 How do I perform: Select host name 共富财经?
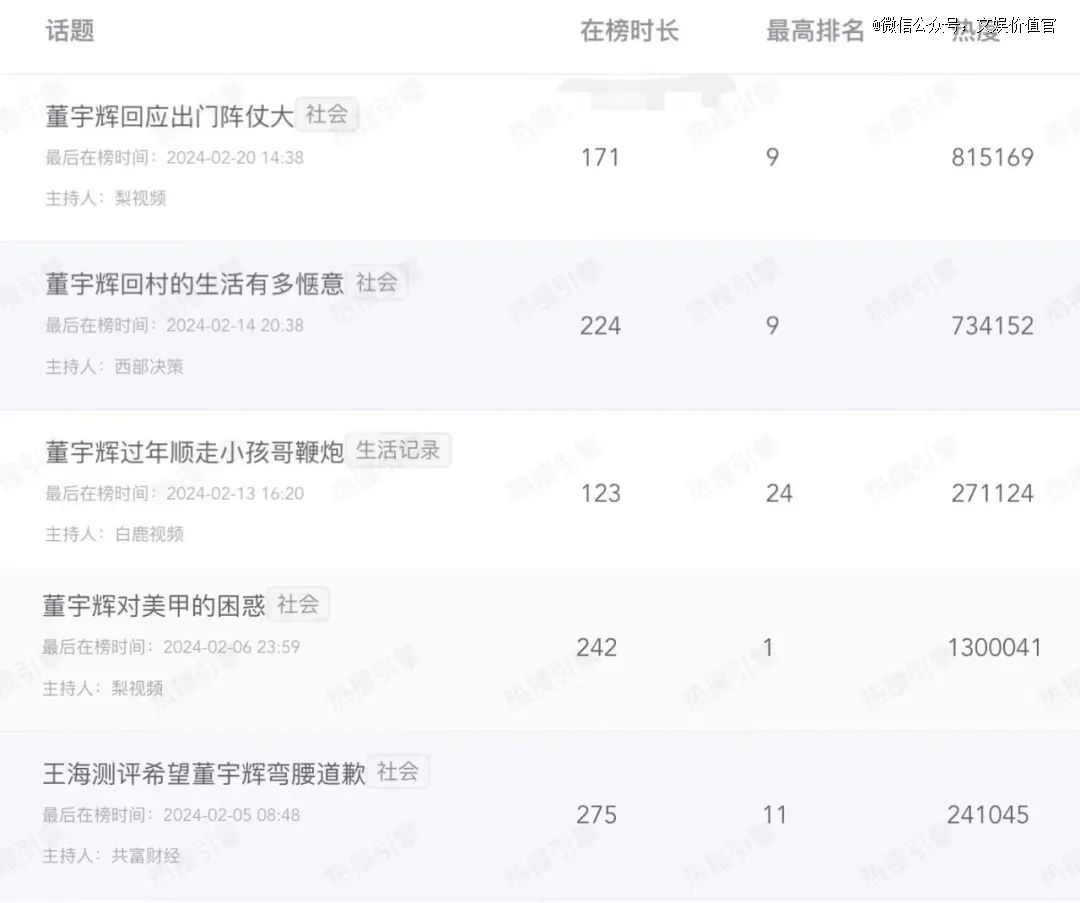146,855
